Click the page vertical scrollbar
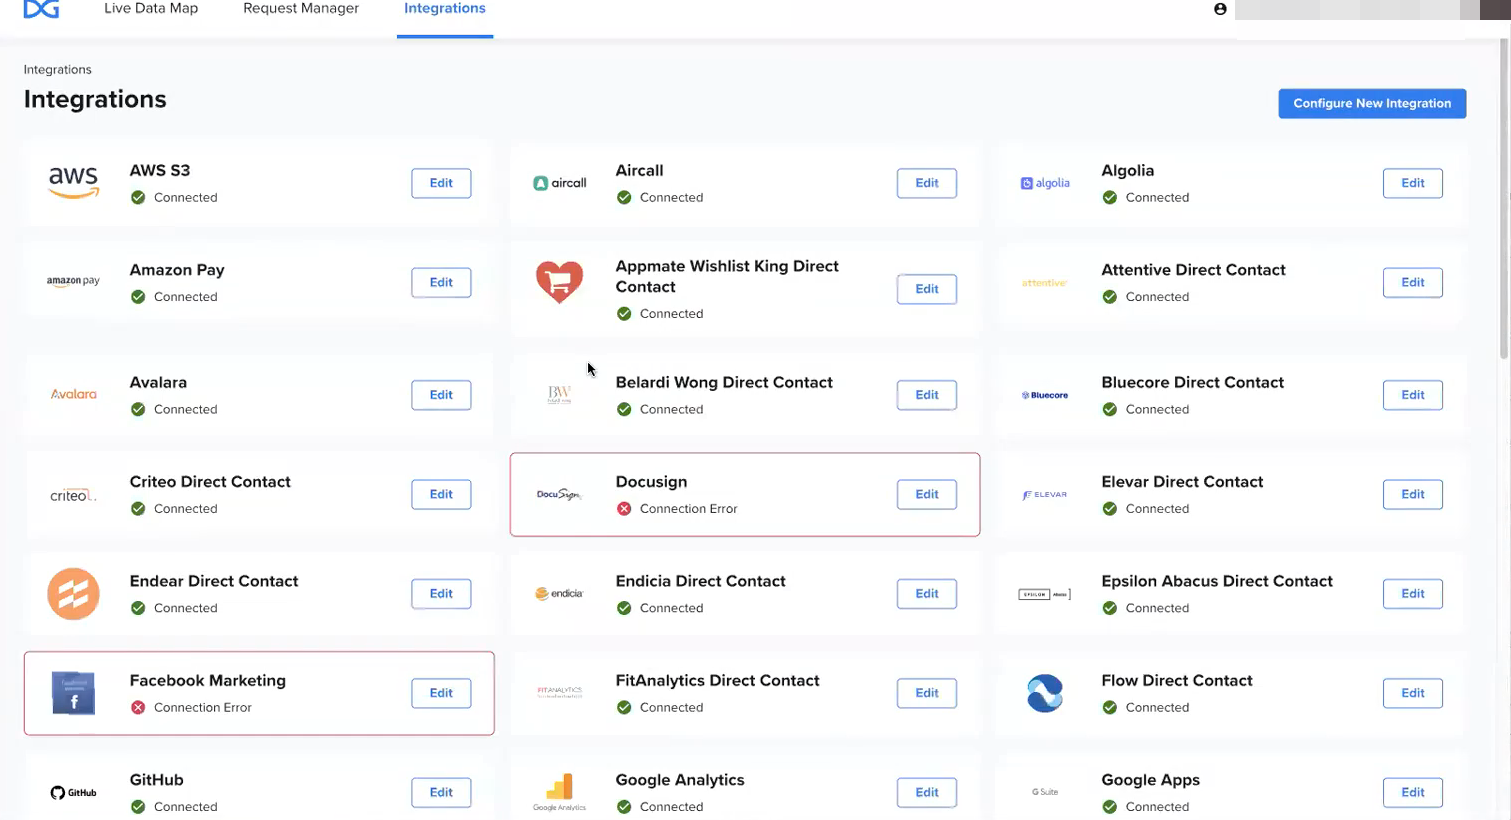The height and width of the screenshot is (820, 1511). click(1504, 200)
